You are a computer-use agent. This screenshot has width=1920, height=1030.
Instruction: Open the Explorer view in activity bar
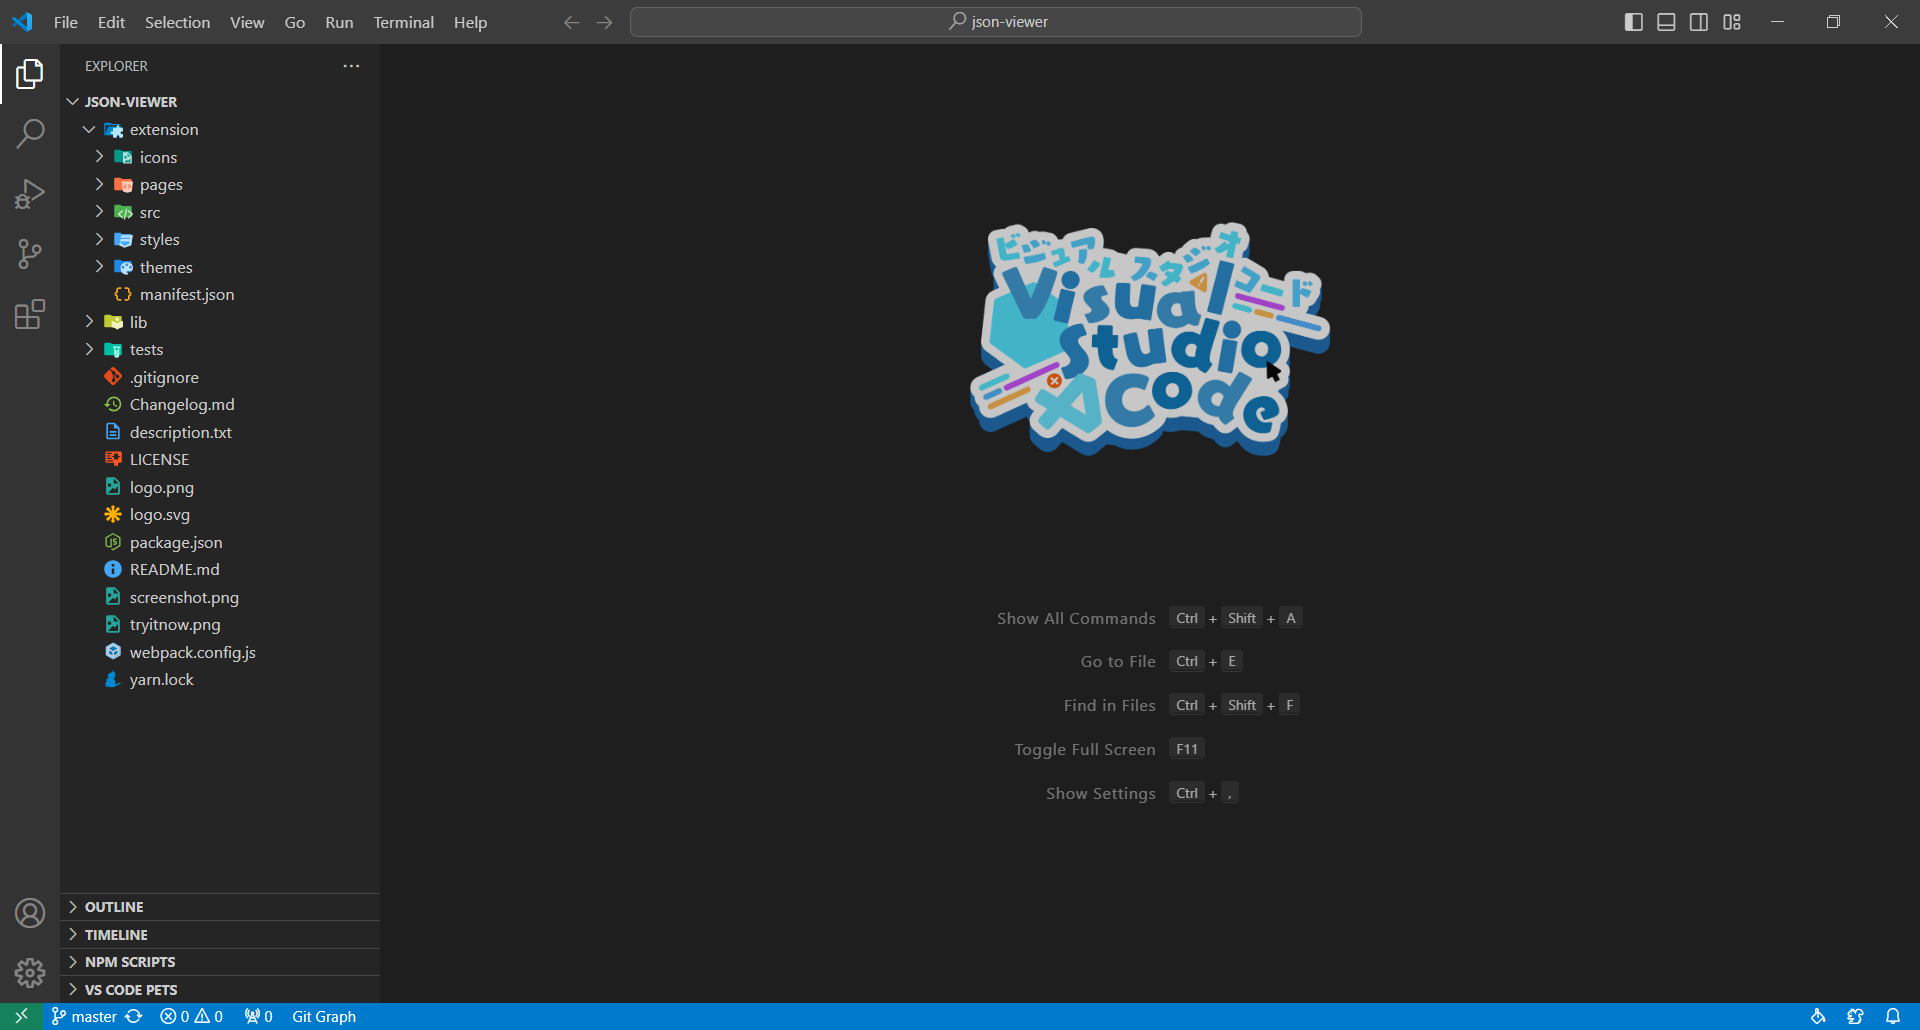click(x=30, y=74)
